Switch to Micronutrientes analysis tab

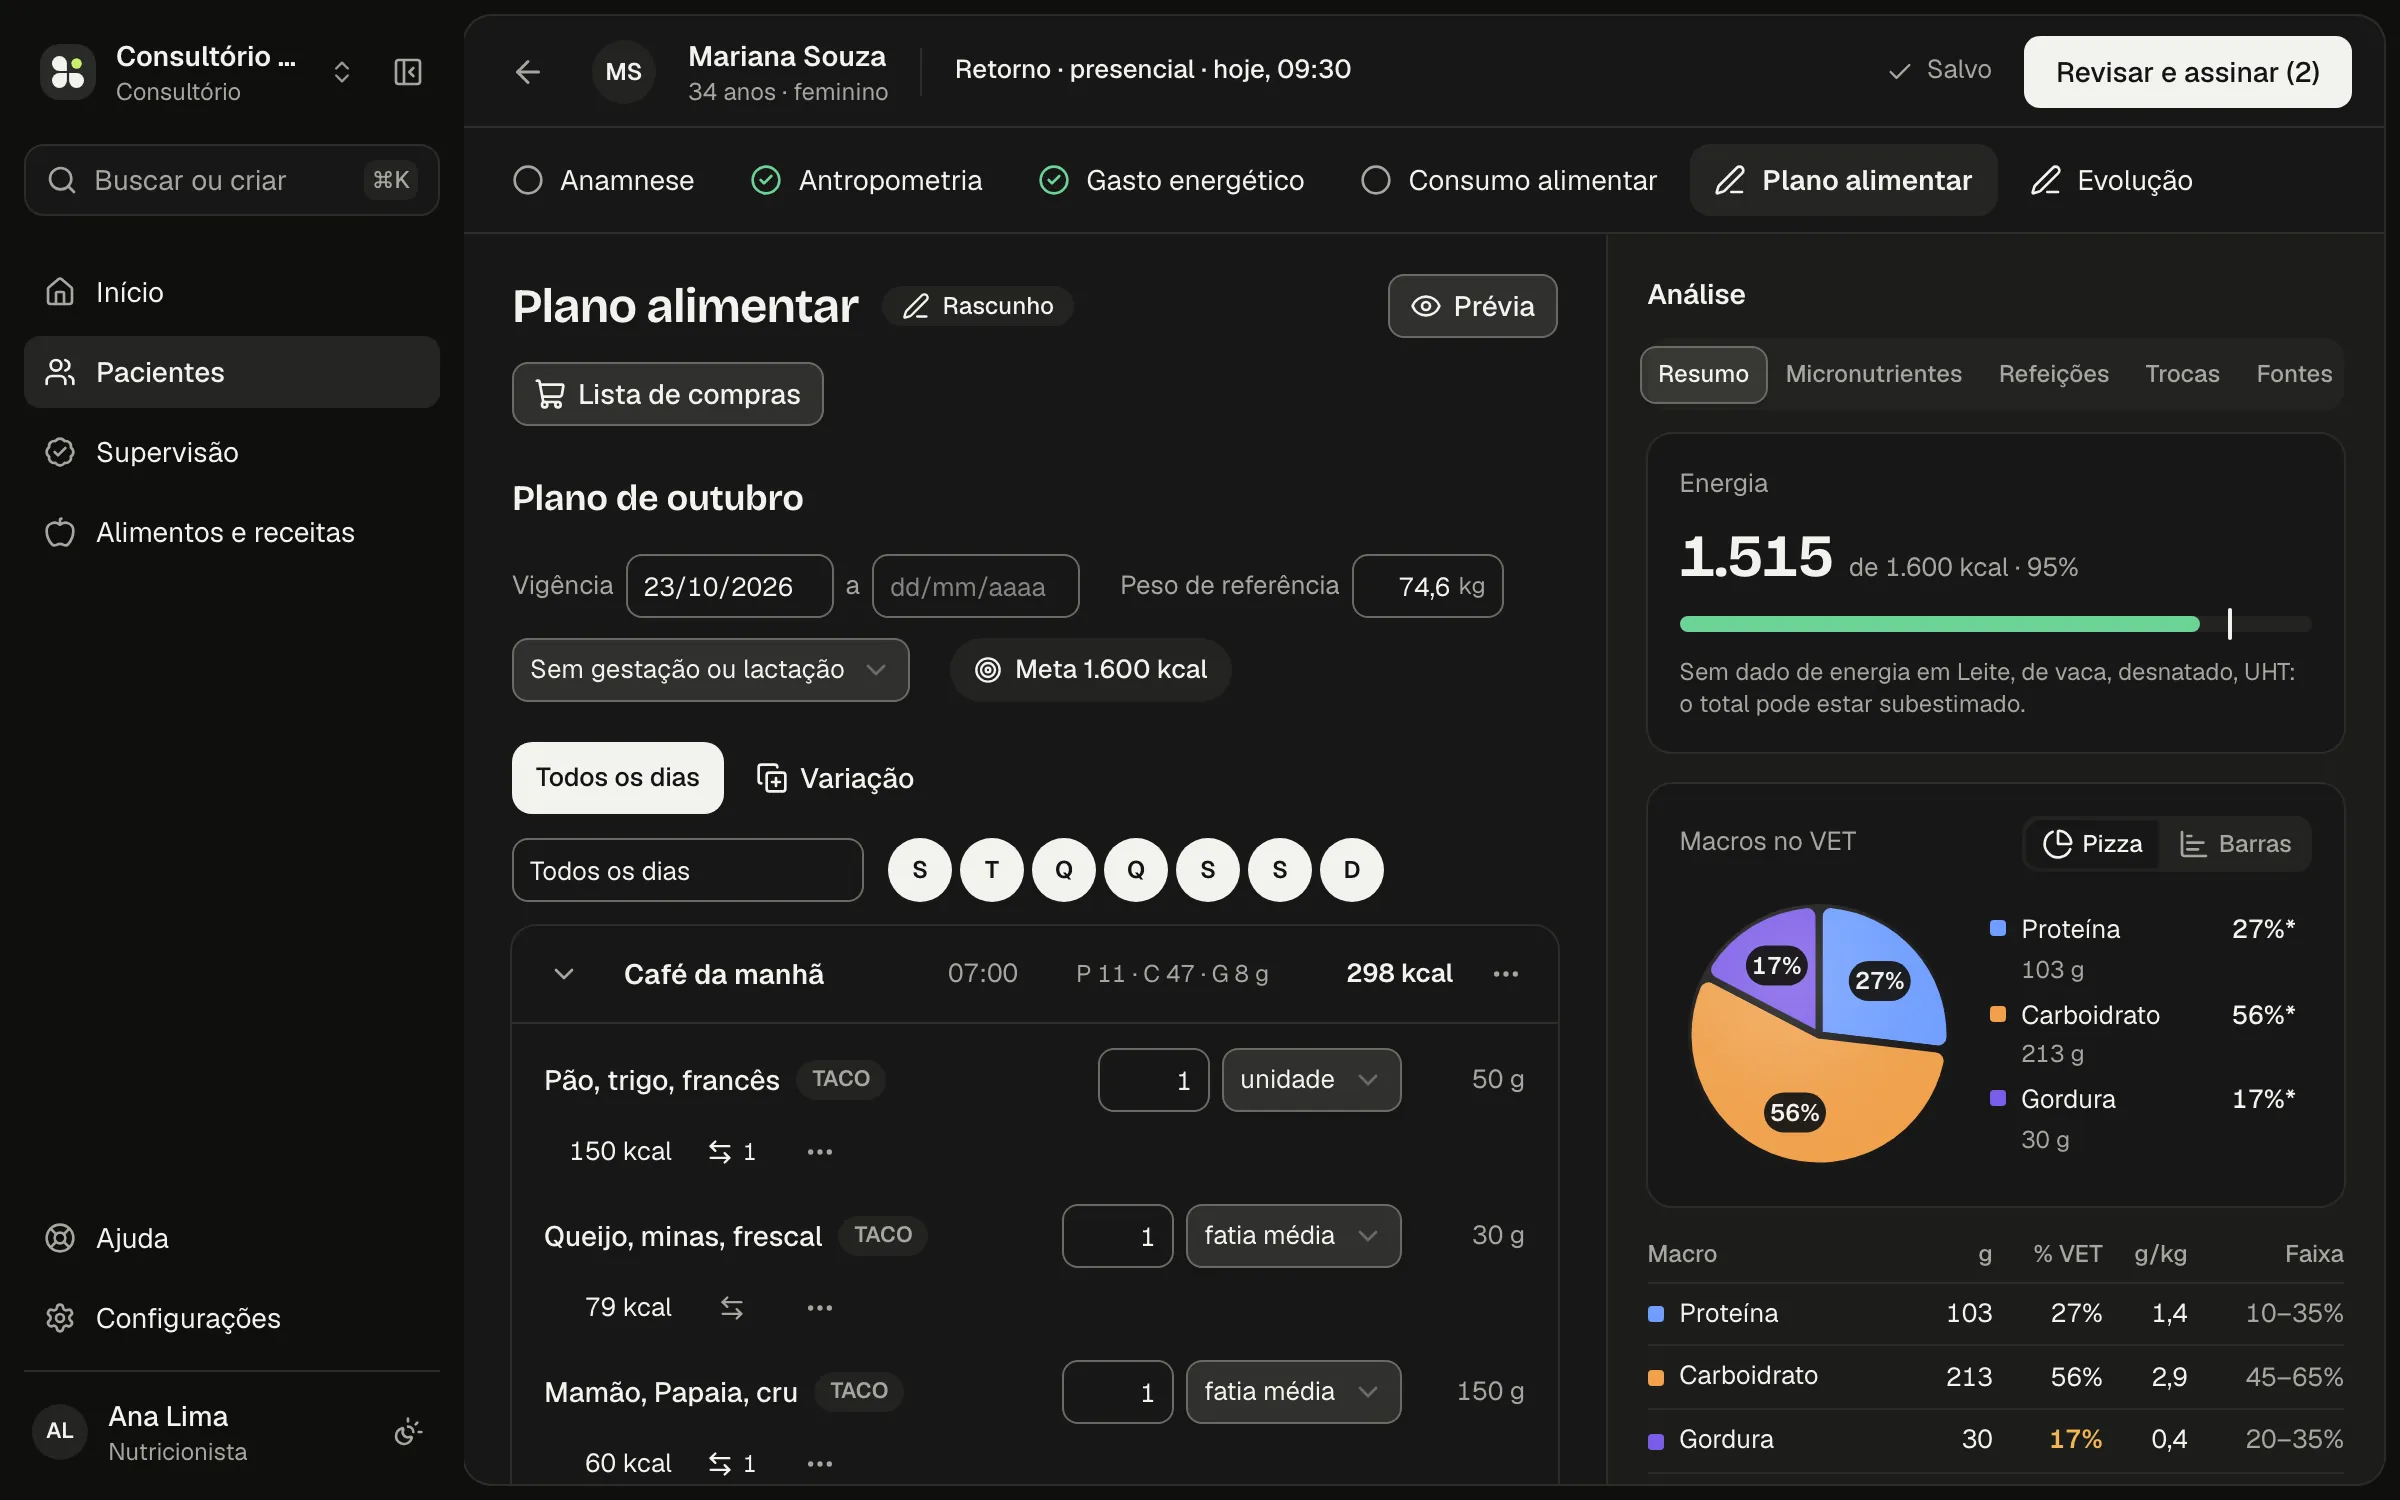[1873, 374]
